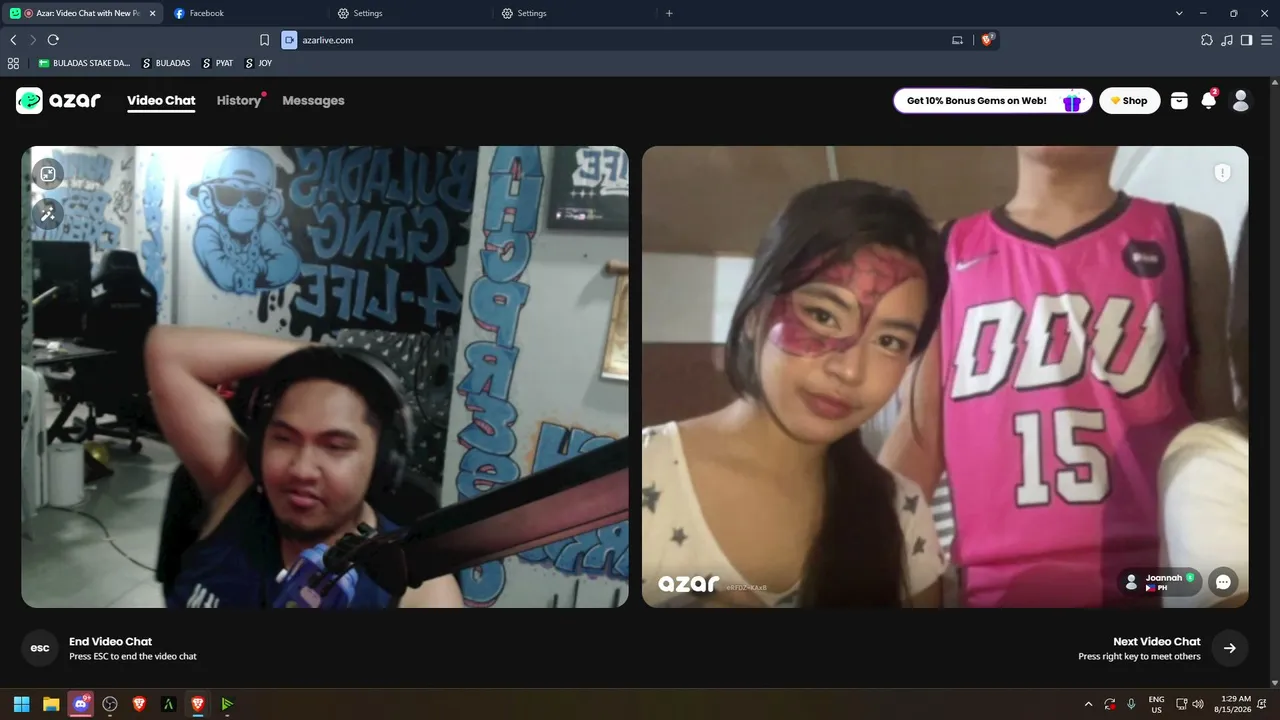Open the BULADAS bookmark
The image size is (1280, 720).
[166, 63]
